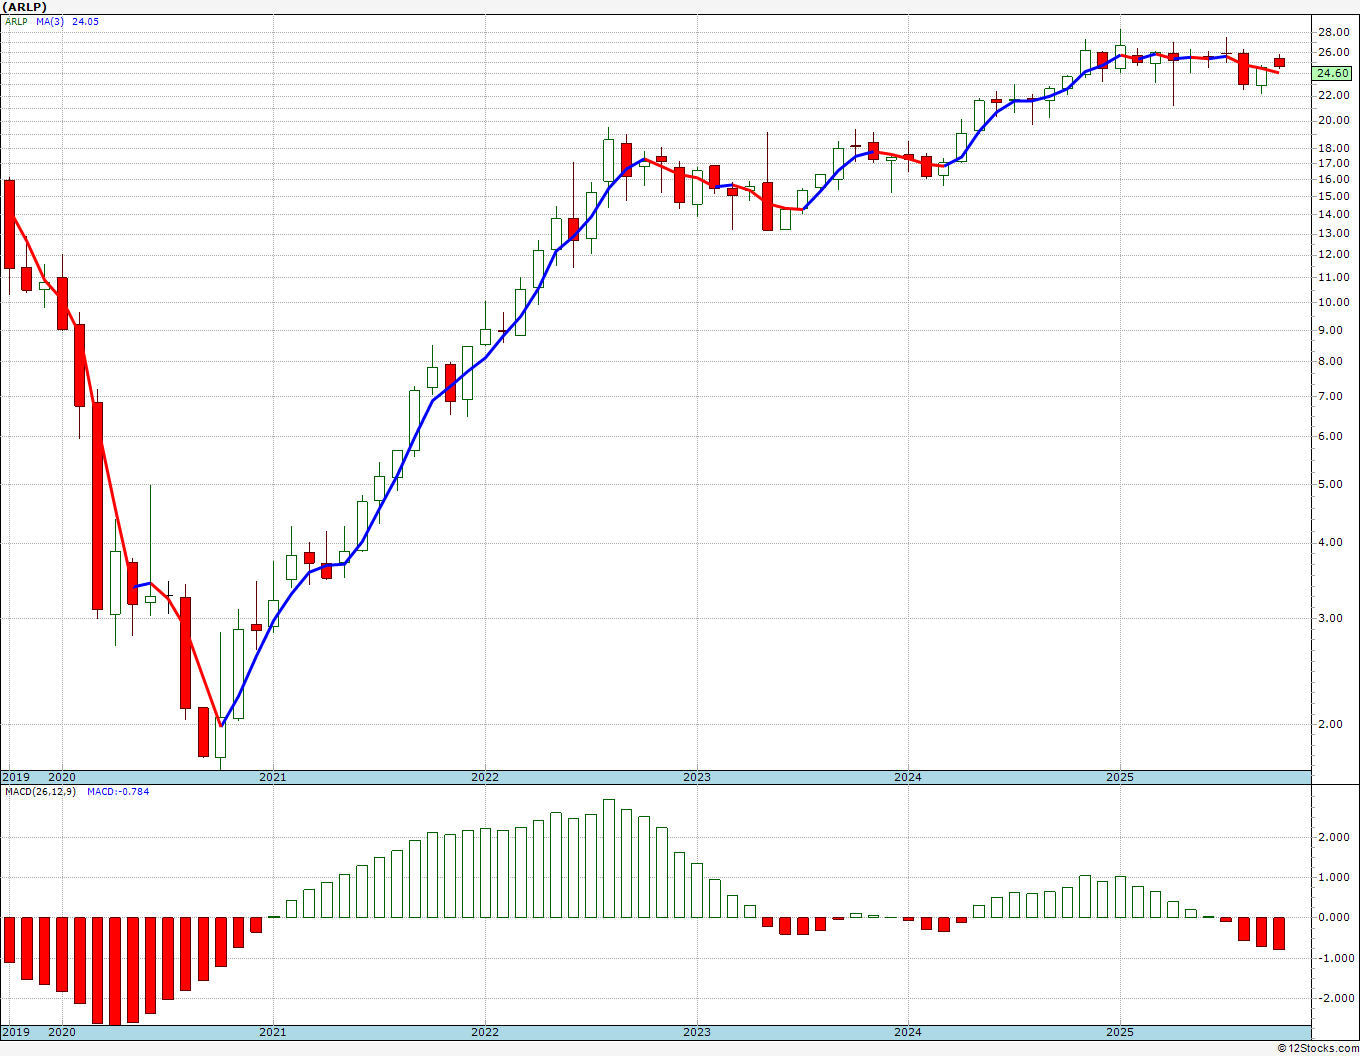The width and height of the screenshot is (1360, 1056).
Task: Click the "12.00" price axis label
Action: (1334, 254)
